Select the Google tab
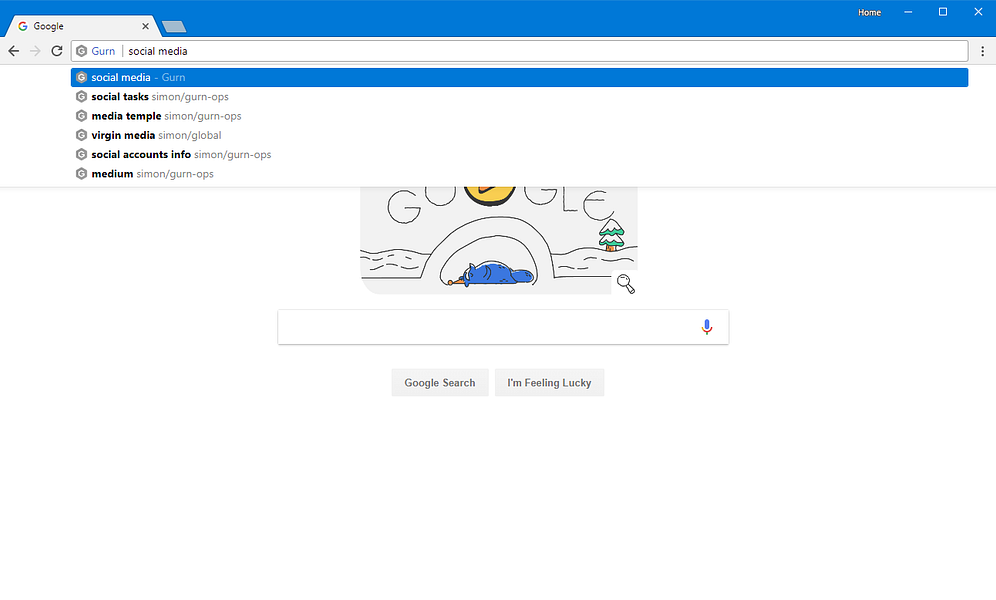The image size is (996, 600). click(81, 26)
